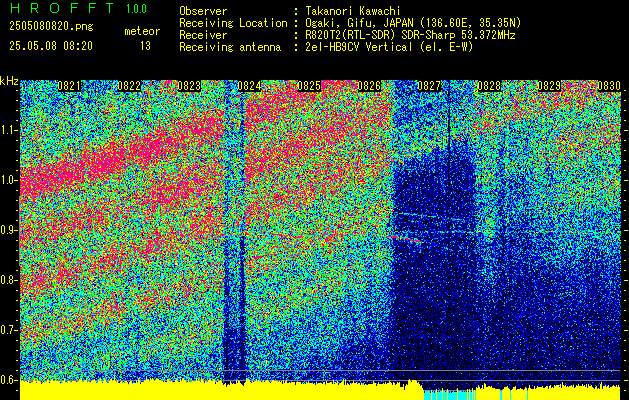Click the 0.9 frequency axis label
This screenshot has width=629, height=400.
[x=9, y=230]
